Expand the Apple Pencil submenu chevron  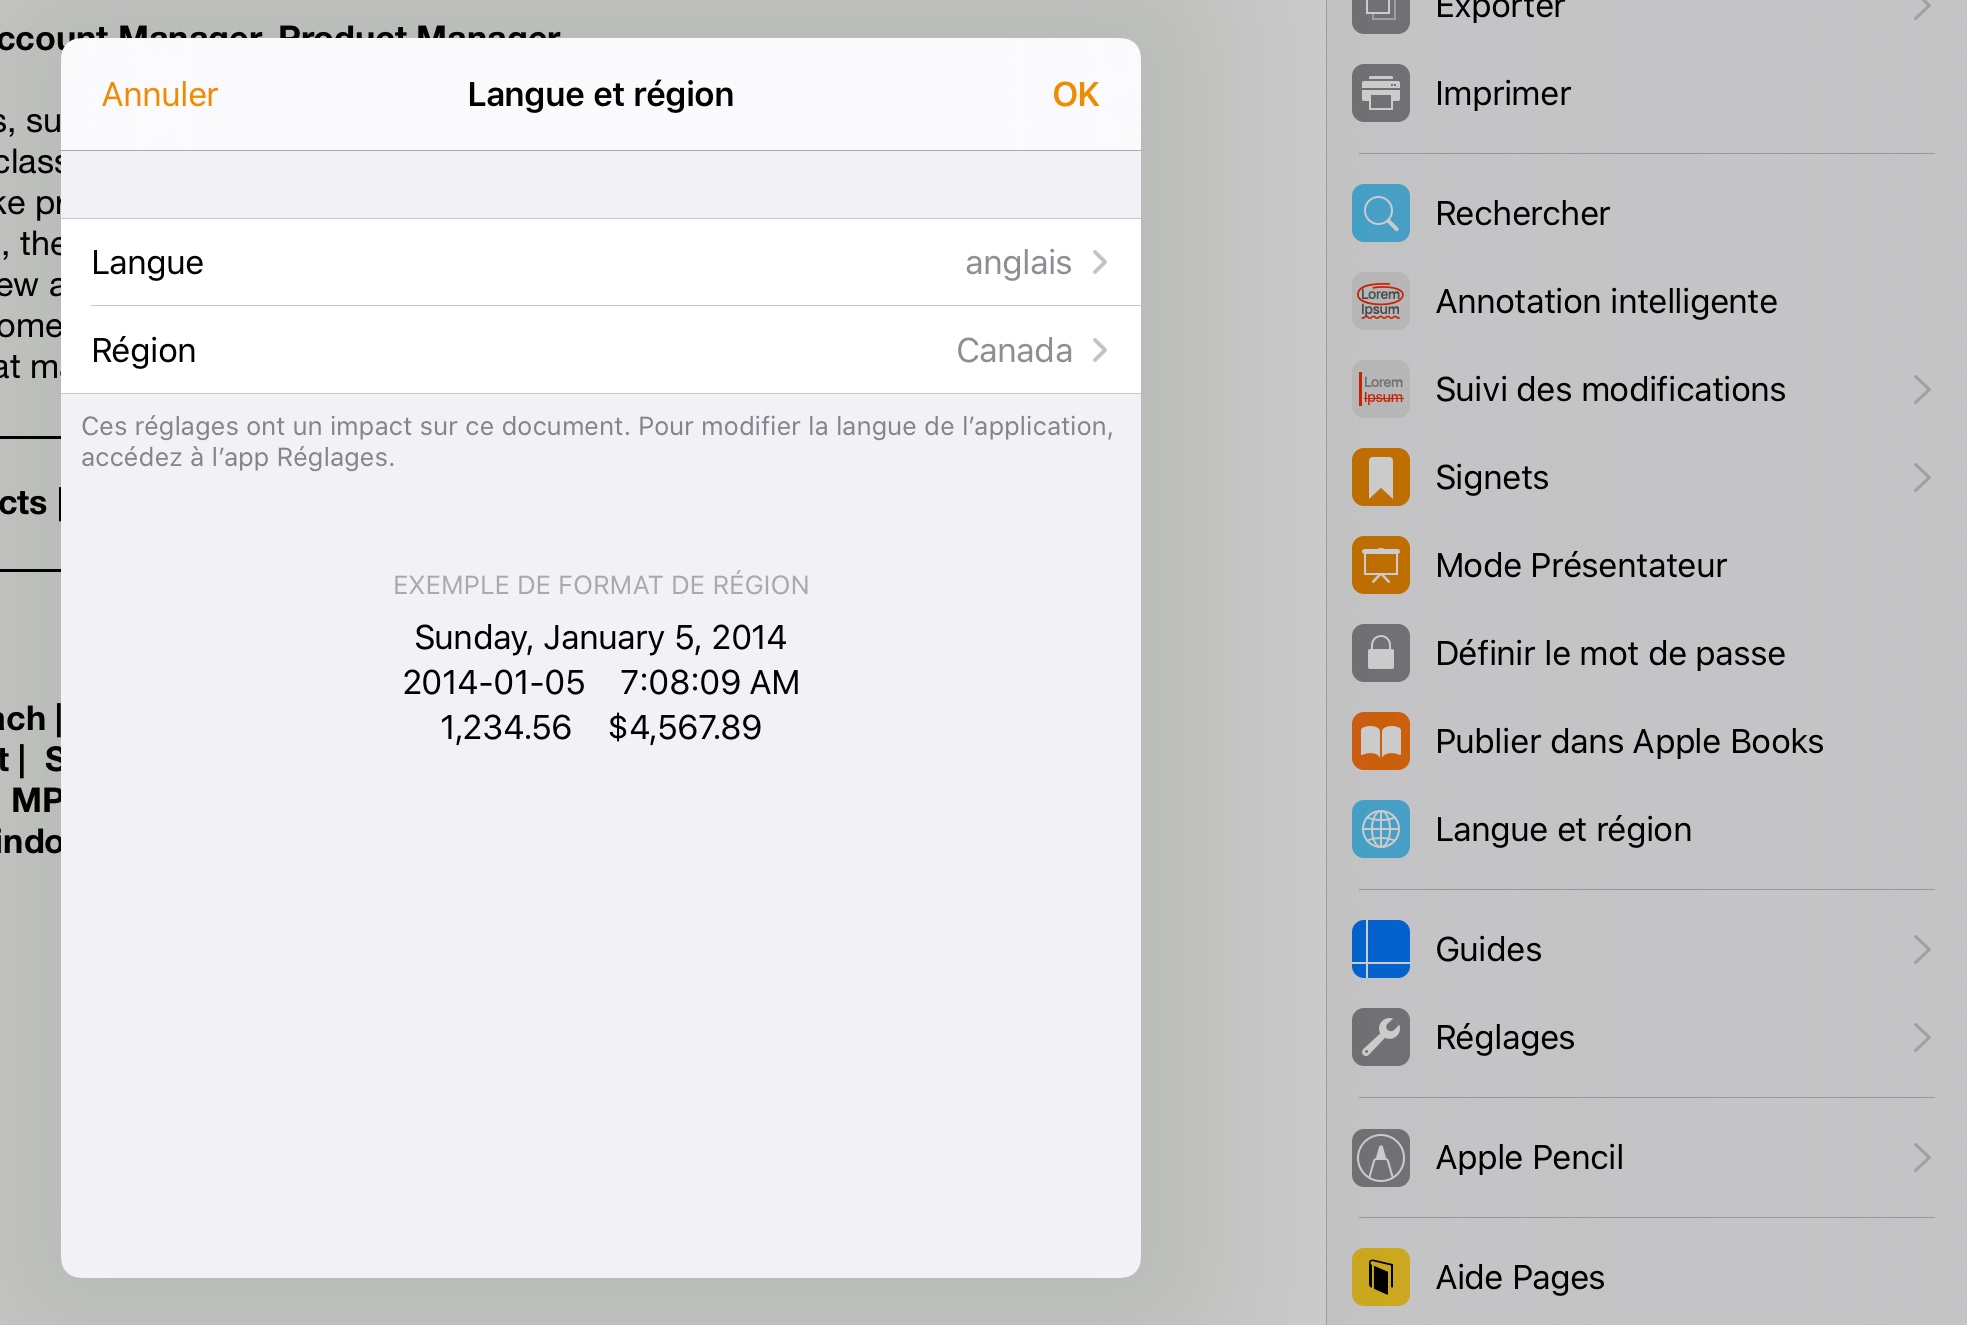(x=1921, y=1157)
